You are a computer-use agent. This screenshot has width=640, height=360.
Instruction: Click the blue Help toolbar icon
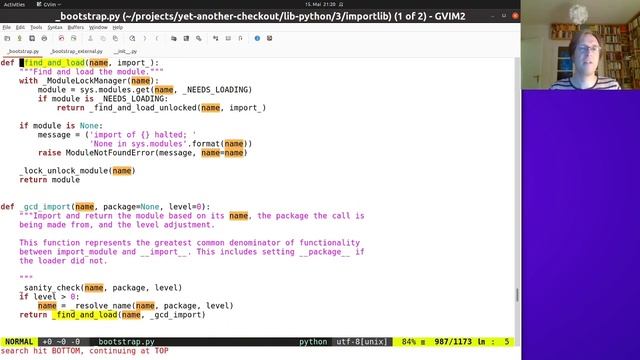(x=257, y=38)
